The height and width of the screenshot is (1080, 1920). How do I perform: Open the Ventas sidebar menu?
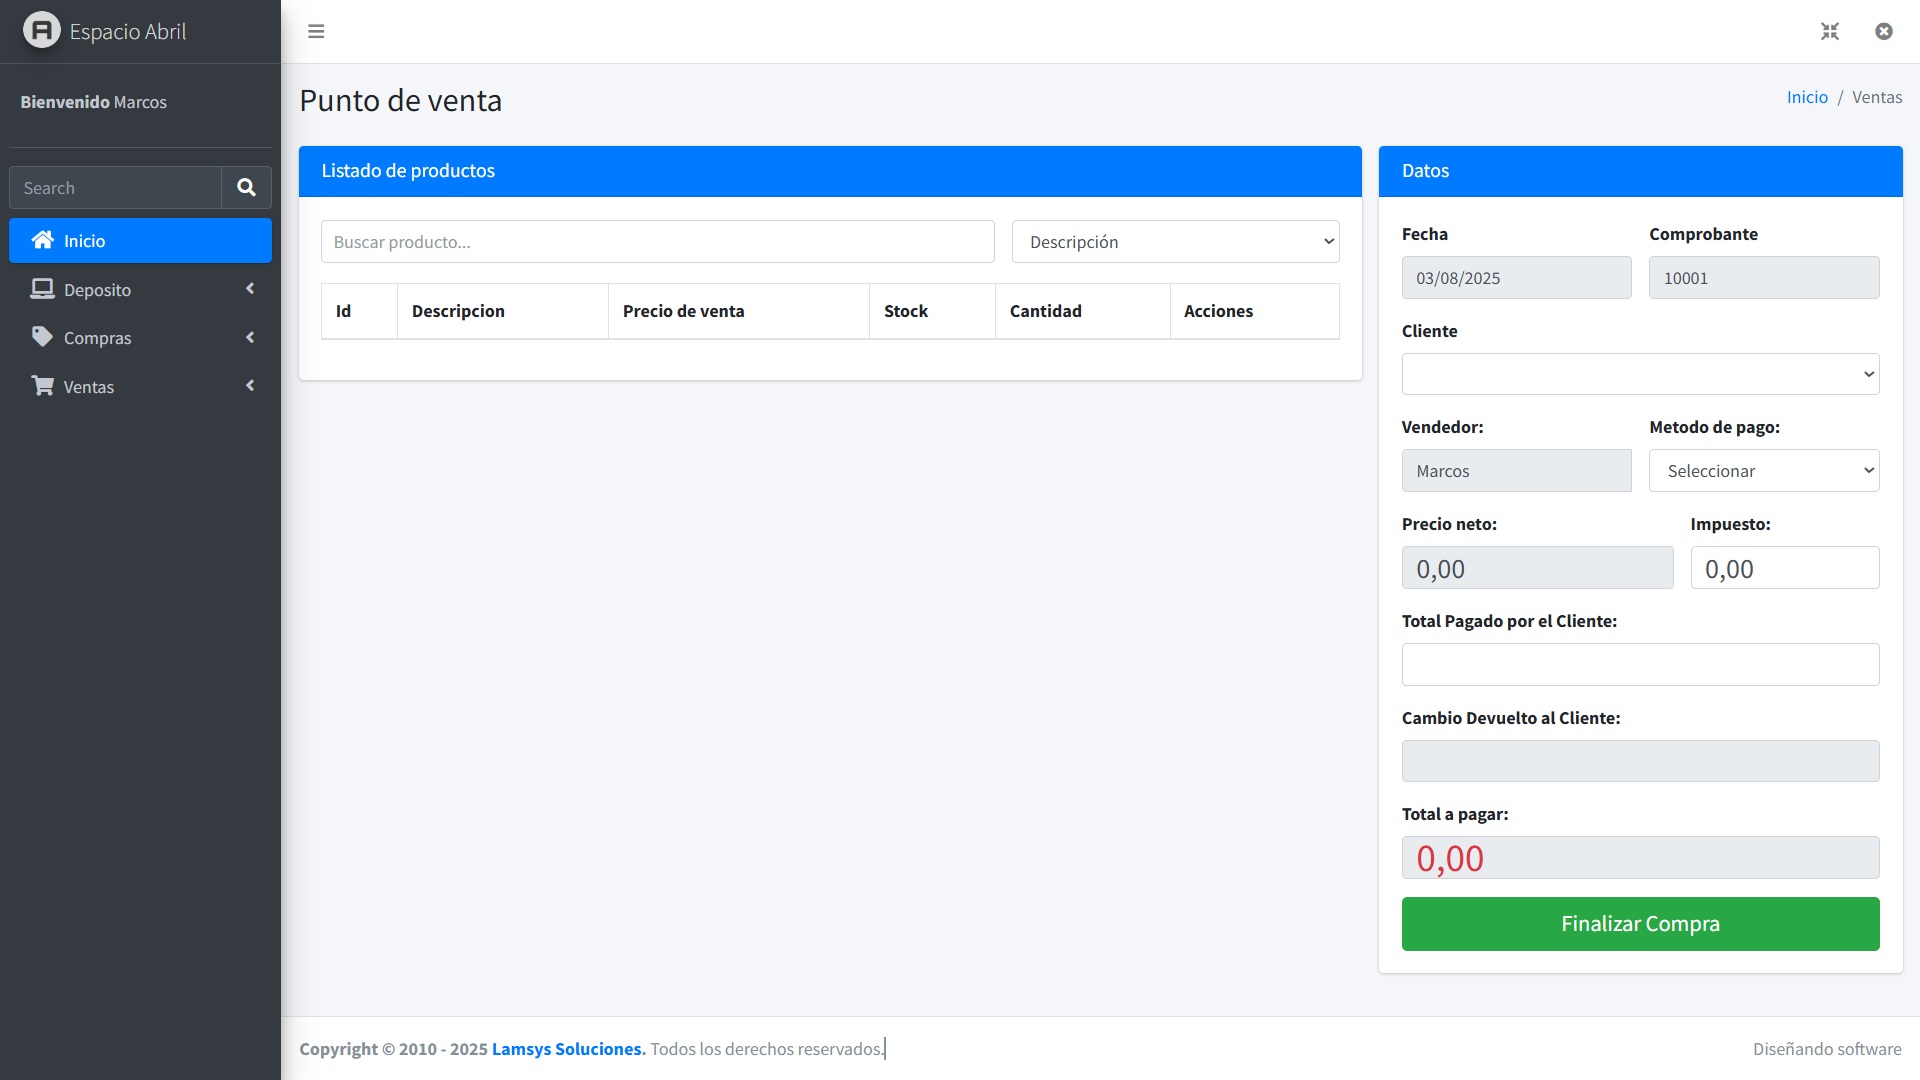(x=140, y=387)
